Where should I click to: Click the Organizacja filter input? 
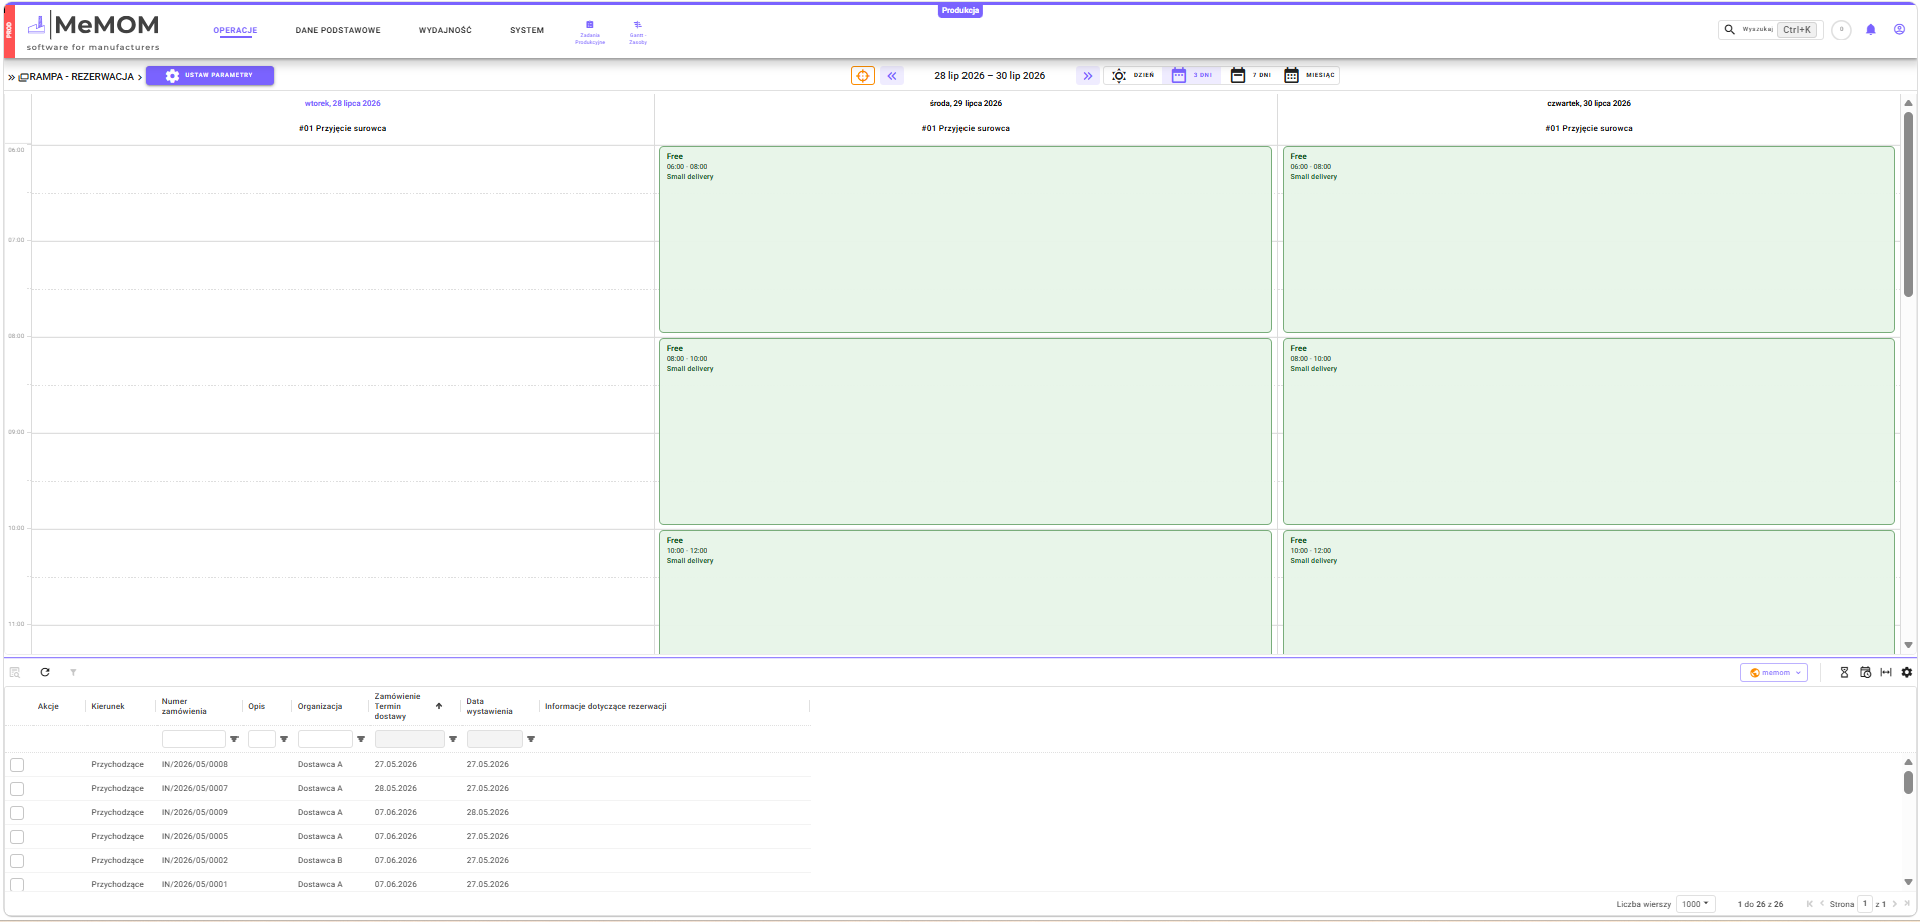(x=325, y=739)
